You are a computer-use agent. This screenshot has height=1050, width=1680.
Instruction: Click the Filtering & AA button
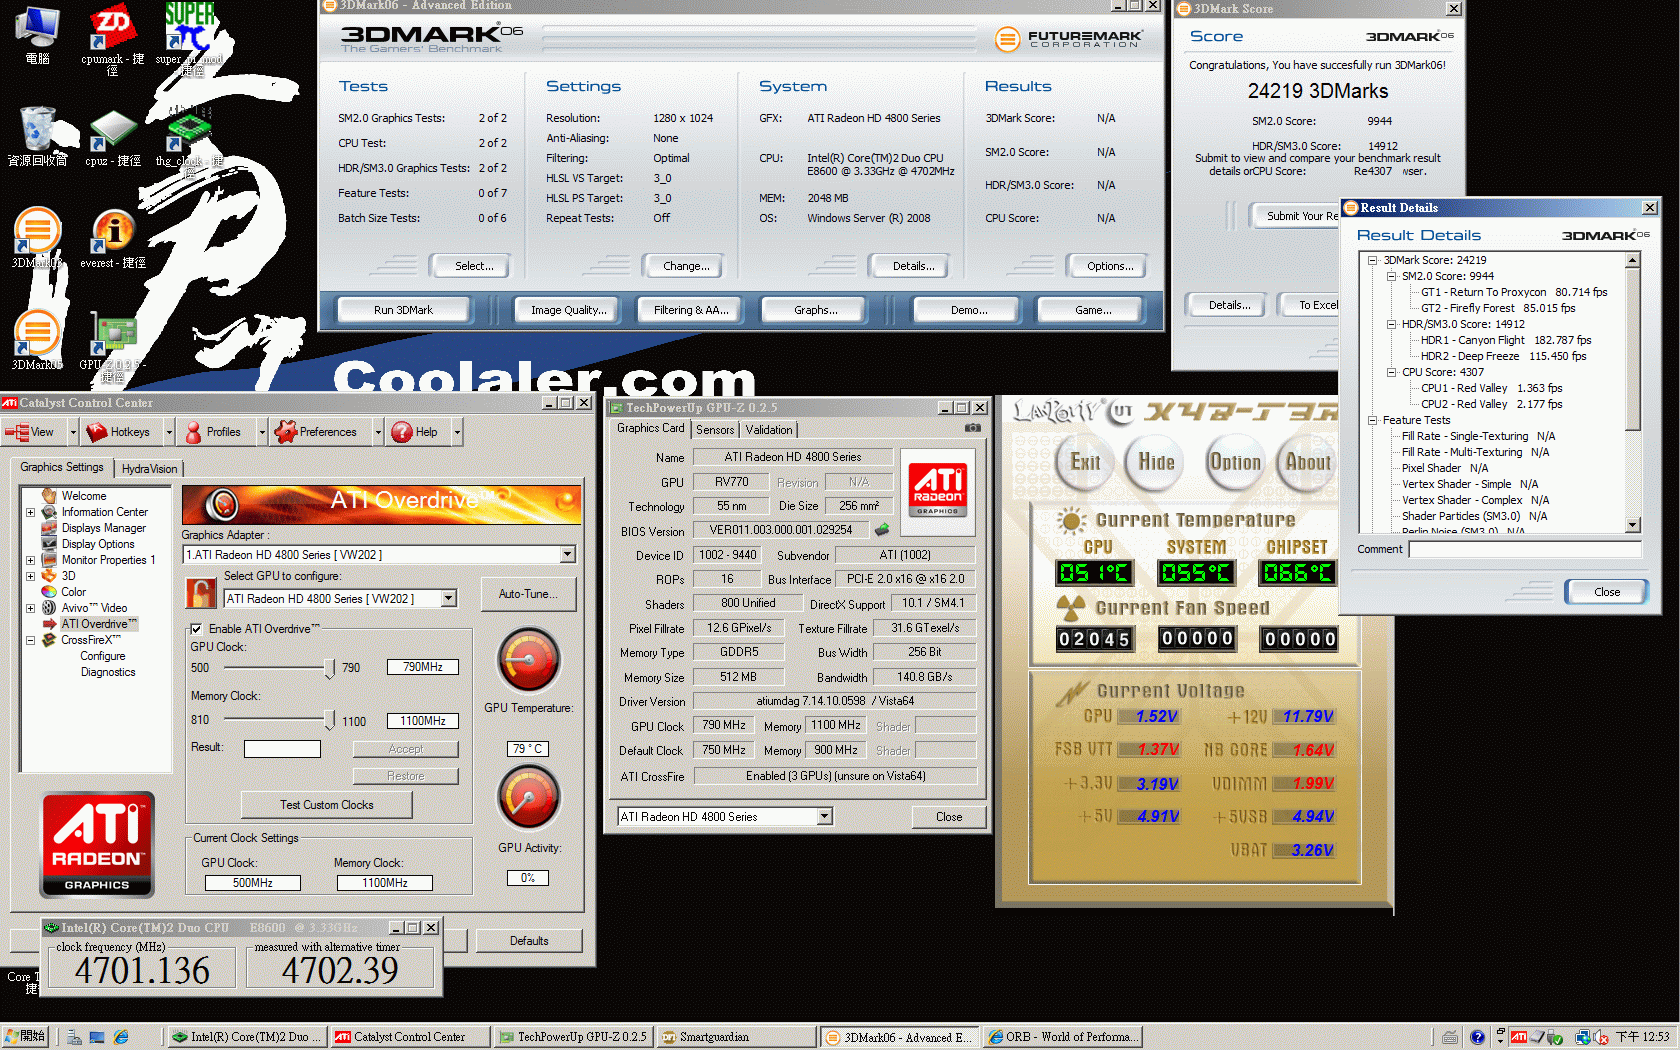click(691, 310)
